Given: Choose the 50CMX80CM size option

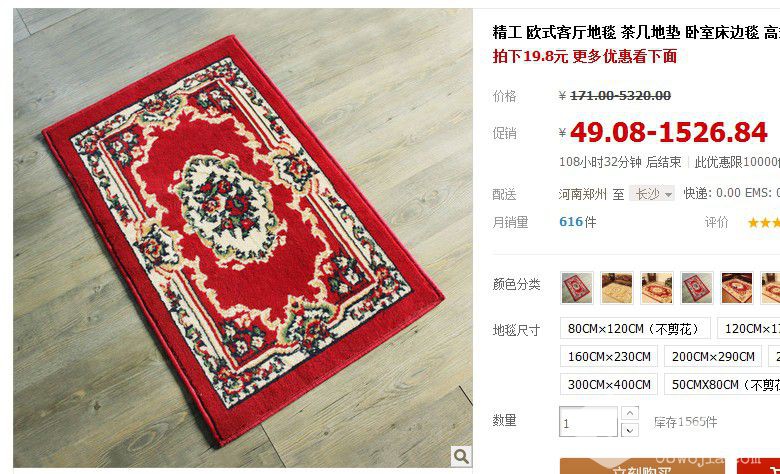Looking at the screenshot, I should tap(722, 384).
